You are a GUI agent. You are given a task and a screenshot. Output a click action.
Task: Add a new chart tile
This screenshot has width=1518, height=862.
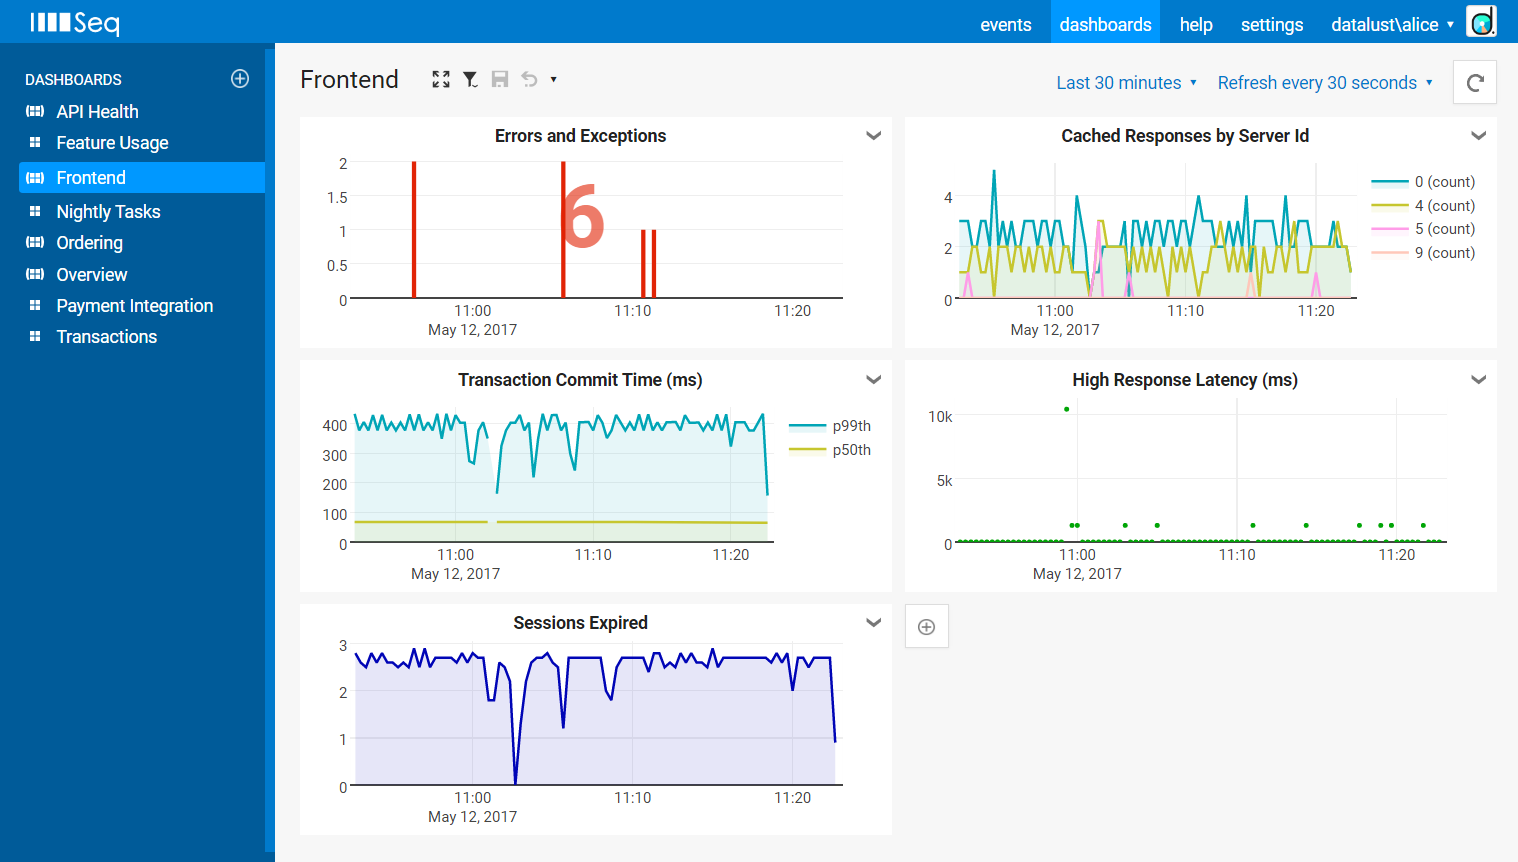(927, 627)
